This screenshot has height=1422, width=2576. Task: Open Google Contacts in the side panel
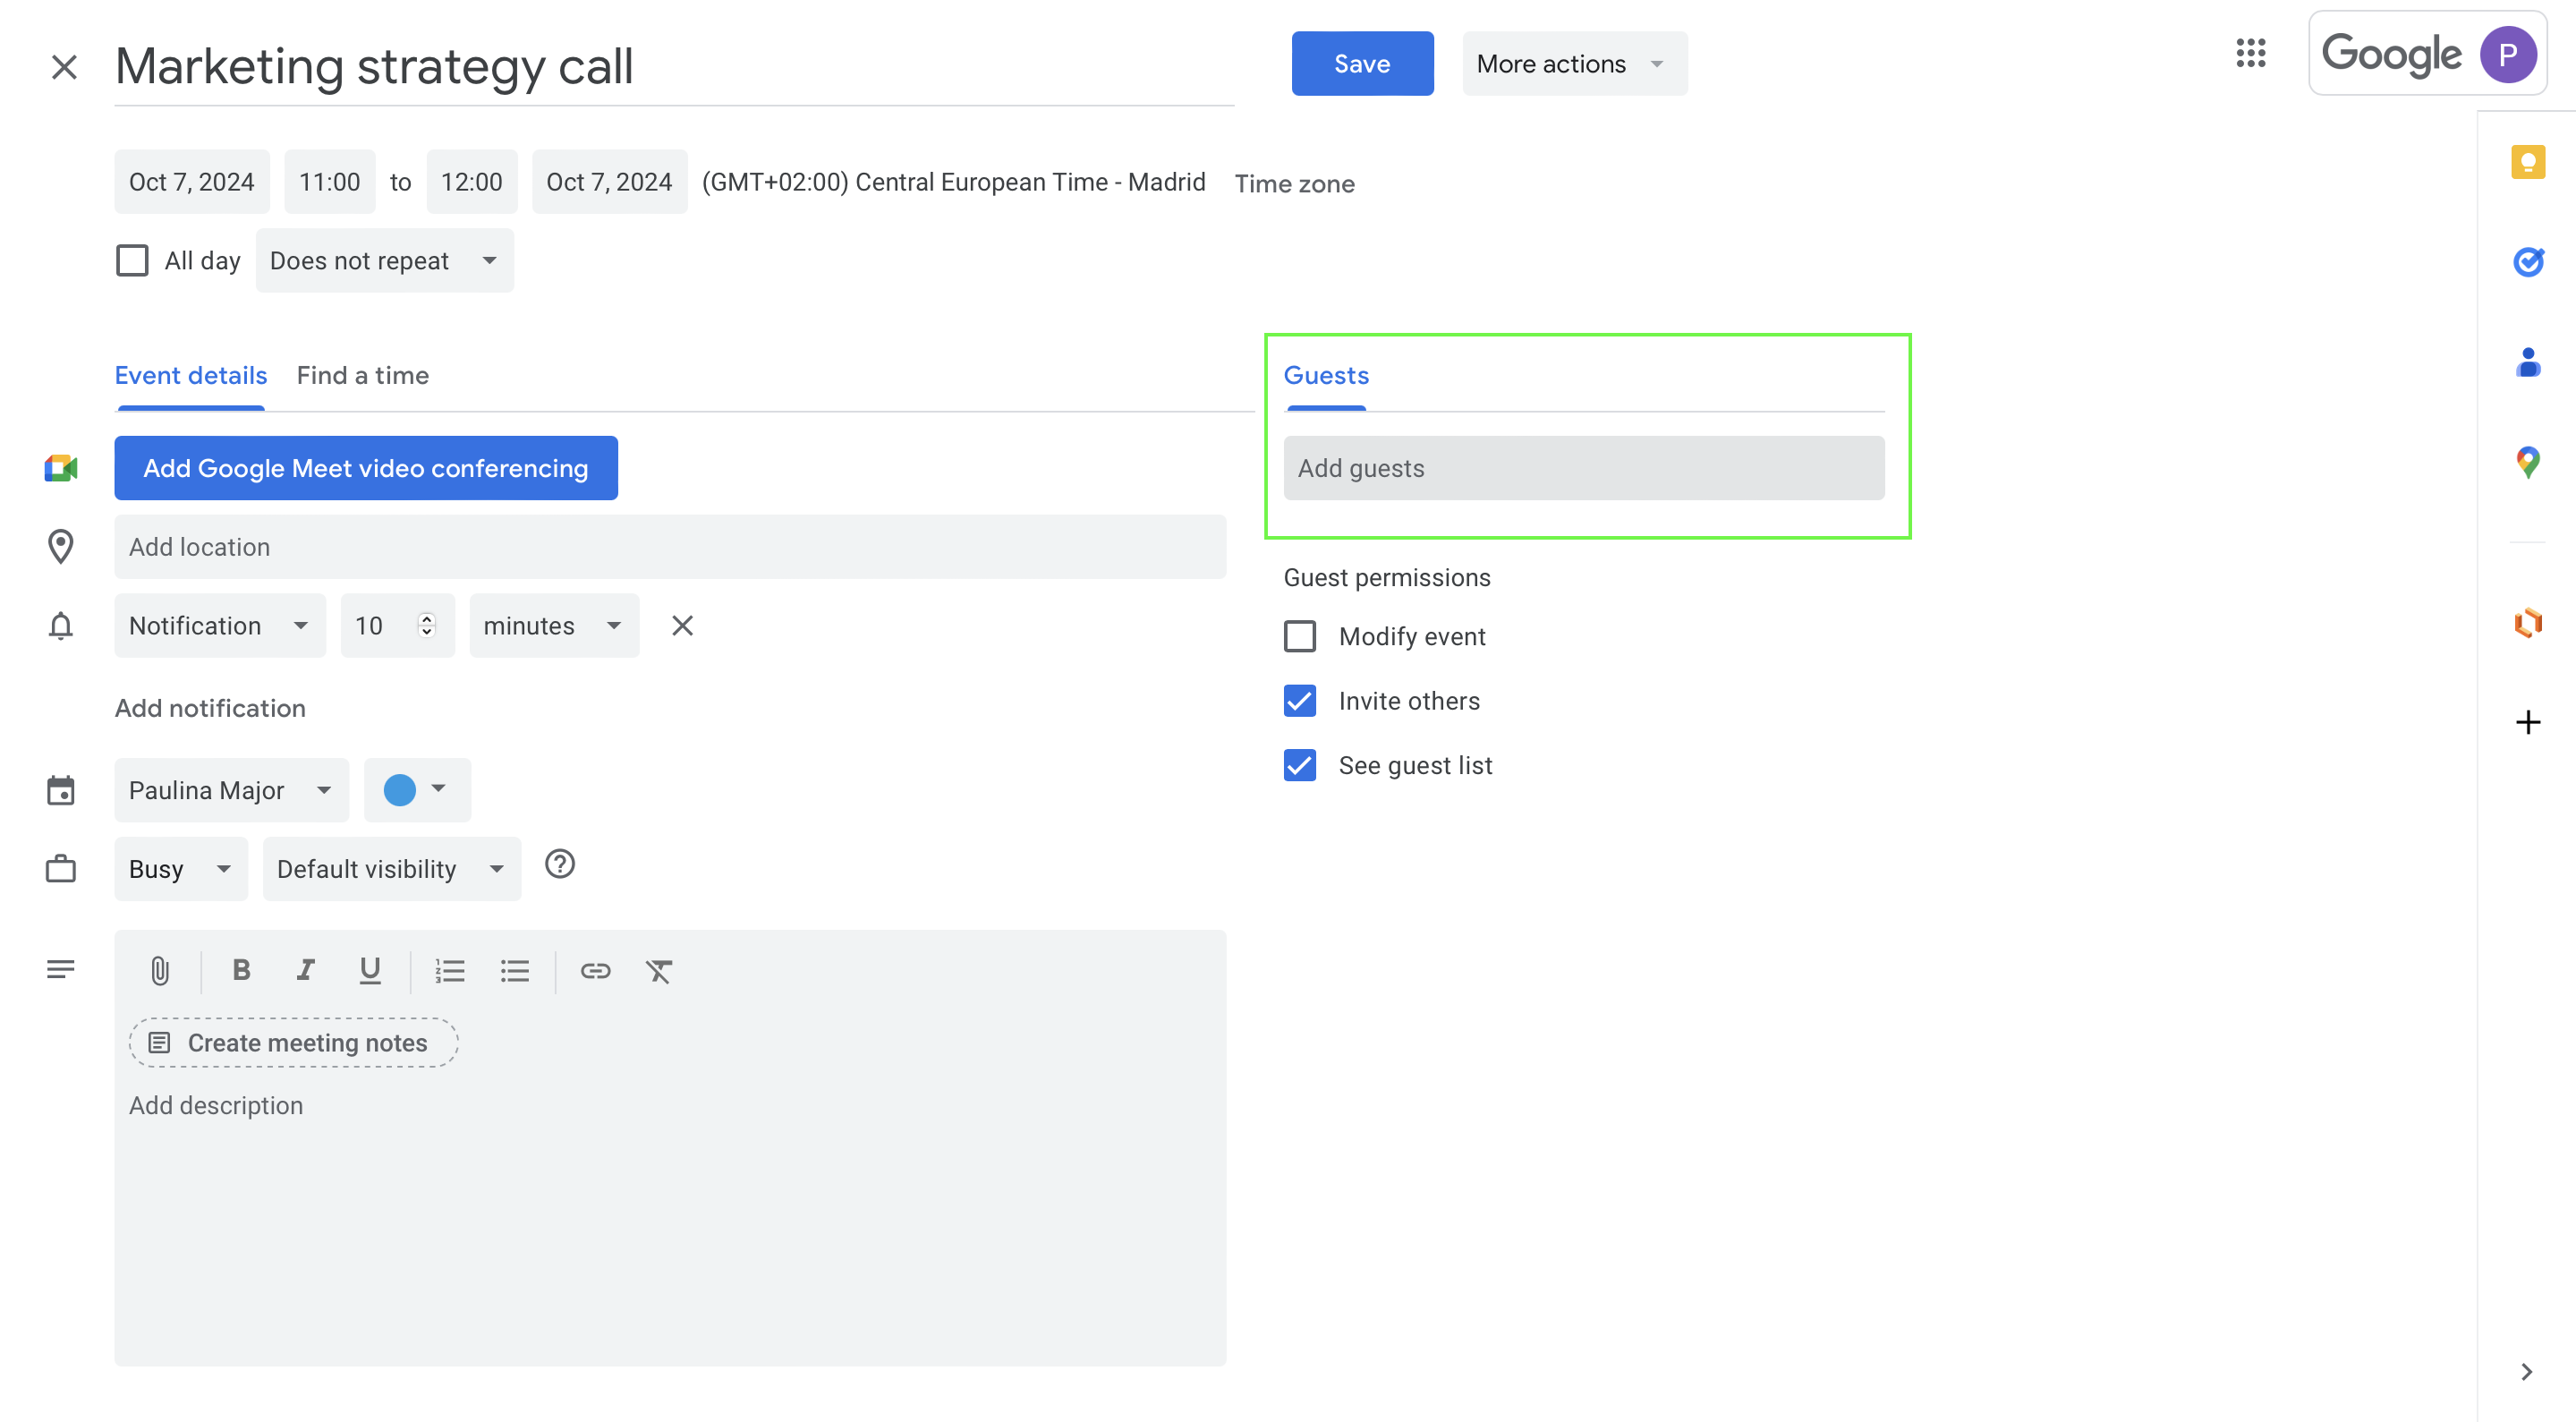pyautogui.click(x=2528, y=363)
